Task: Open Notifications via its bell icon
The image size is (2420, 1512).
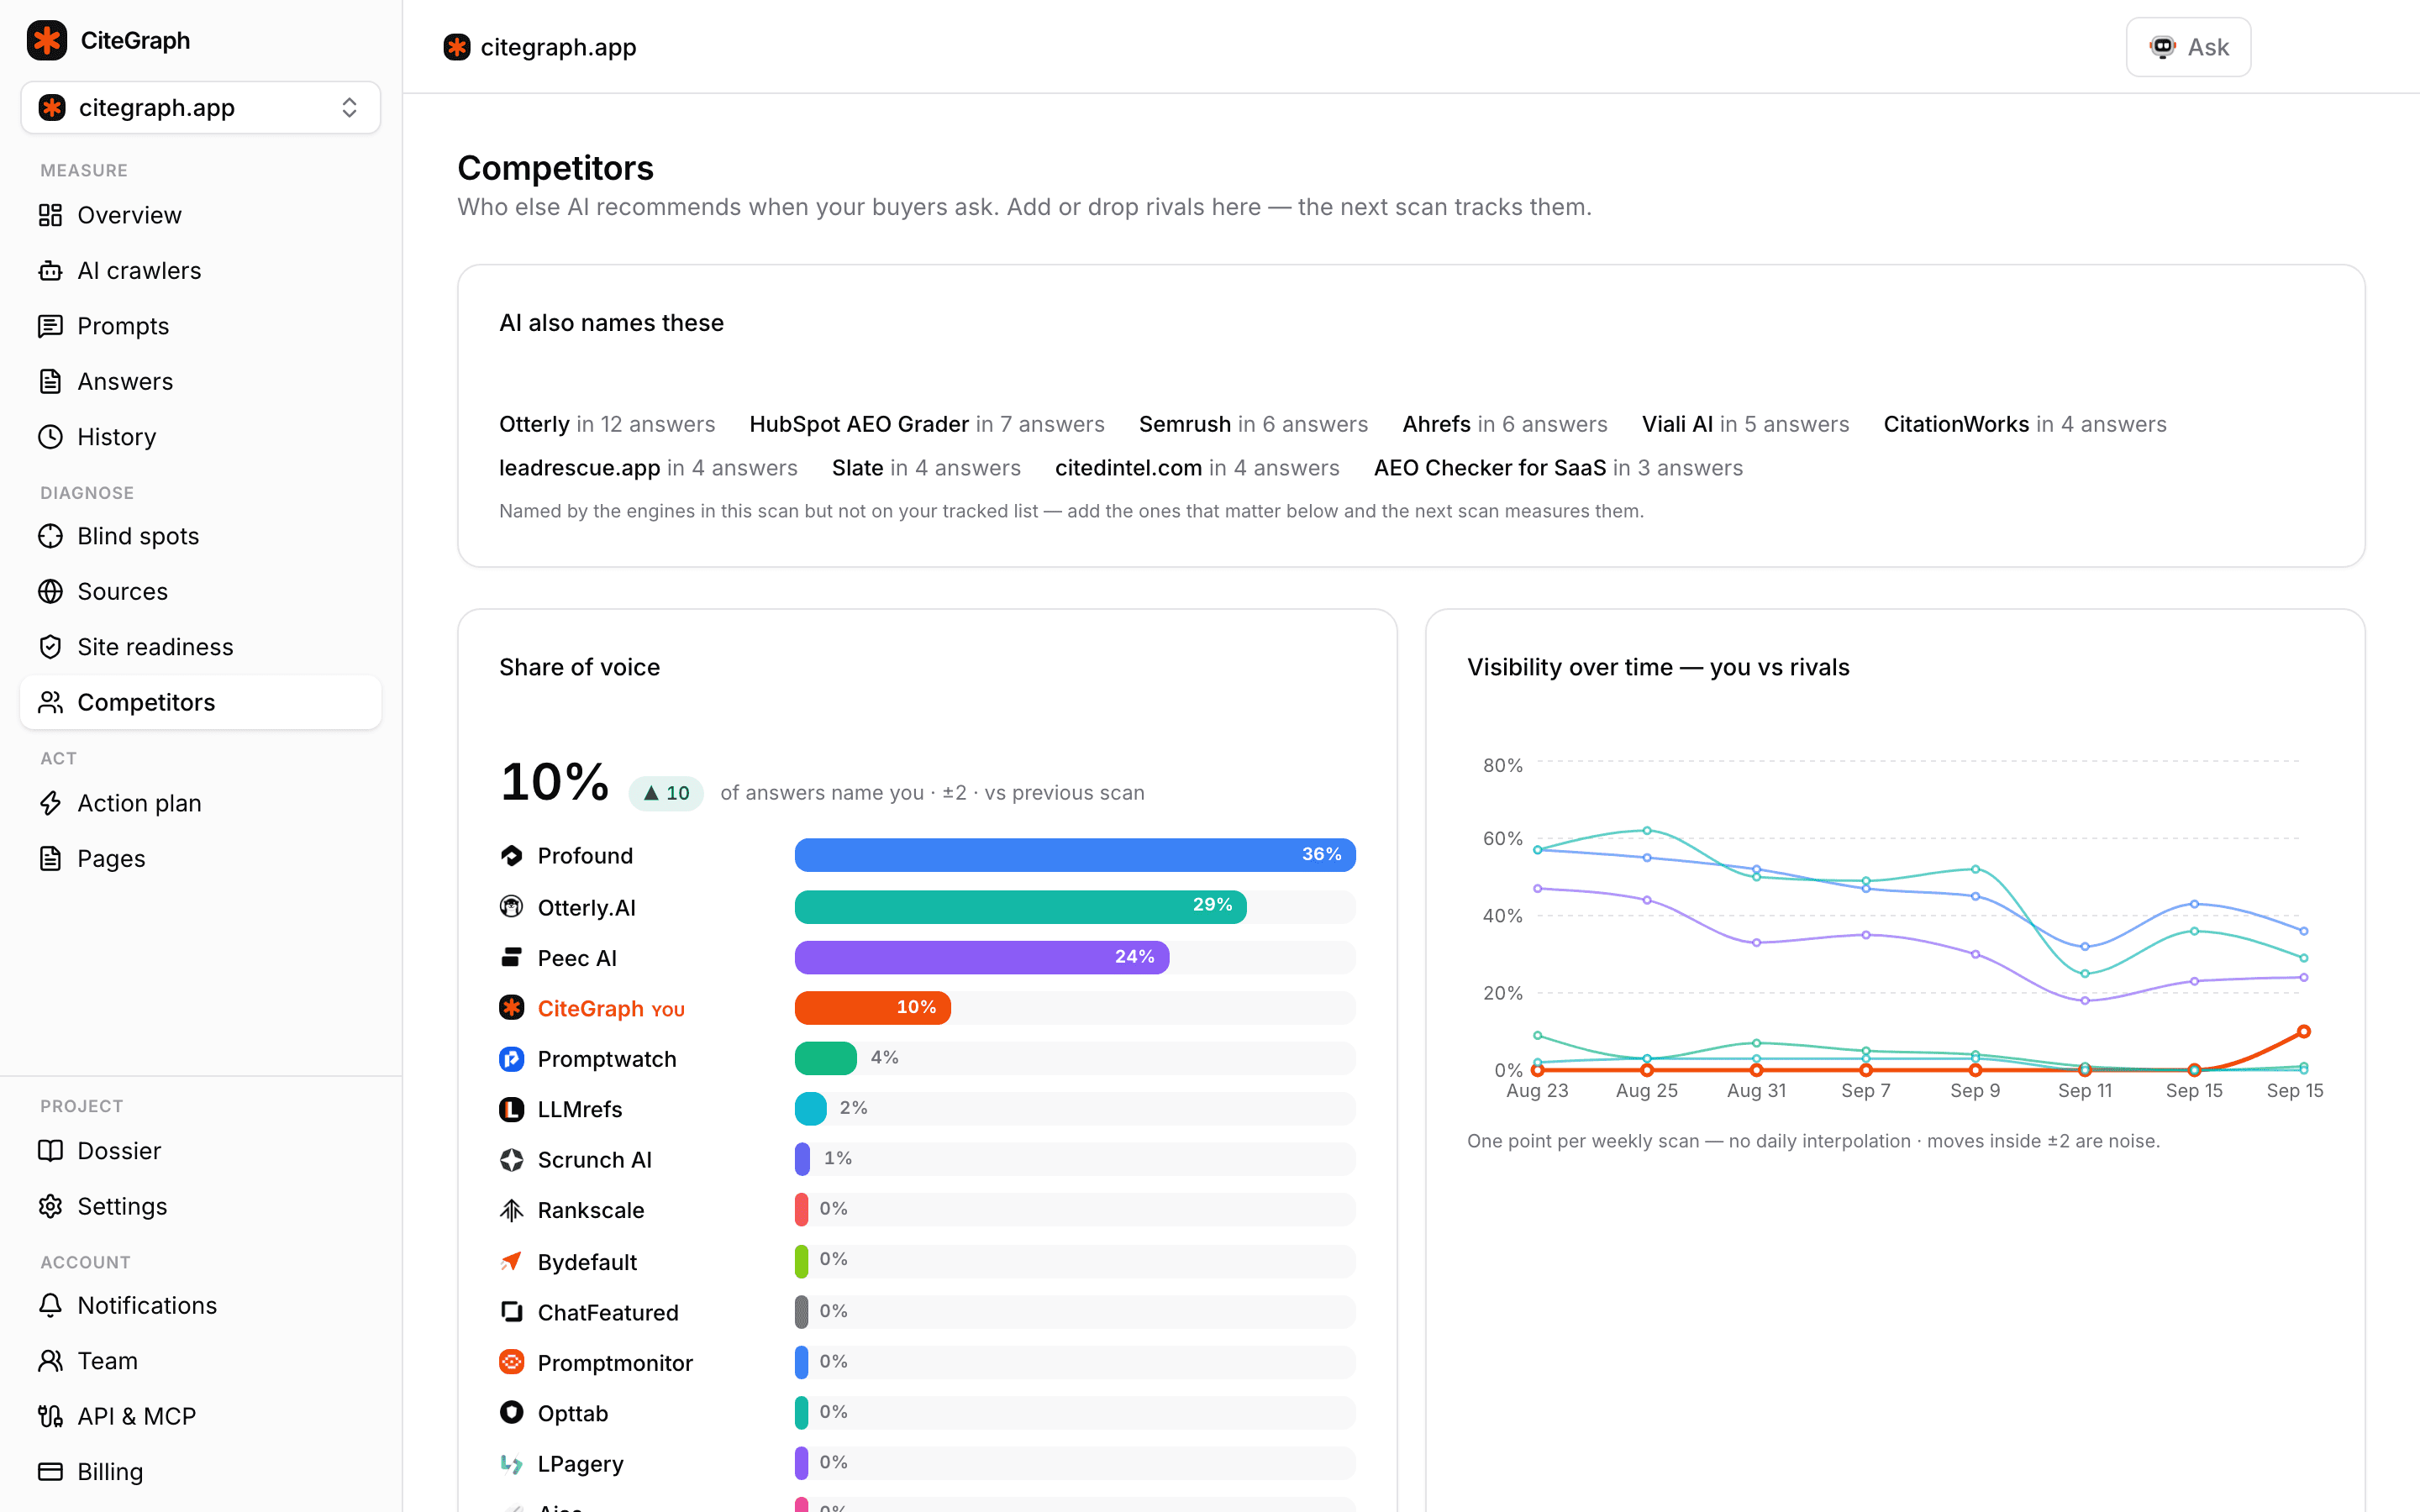Action: (50, 1305)
